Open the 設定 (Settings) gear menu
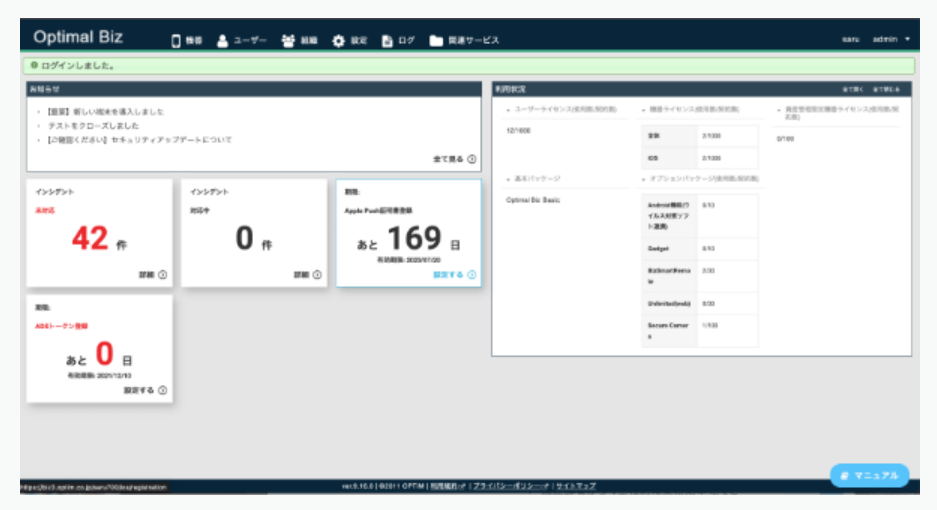 coord(350,40)
